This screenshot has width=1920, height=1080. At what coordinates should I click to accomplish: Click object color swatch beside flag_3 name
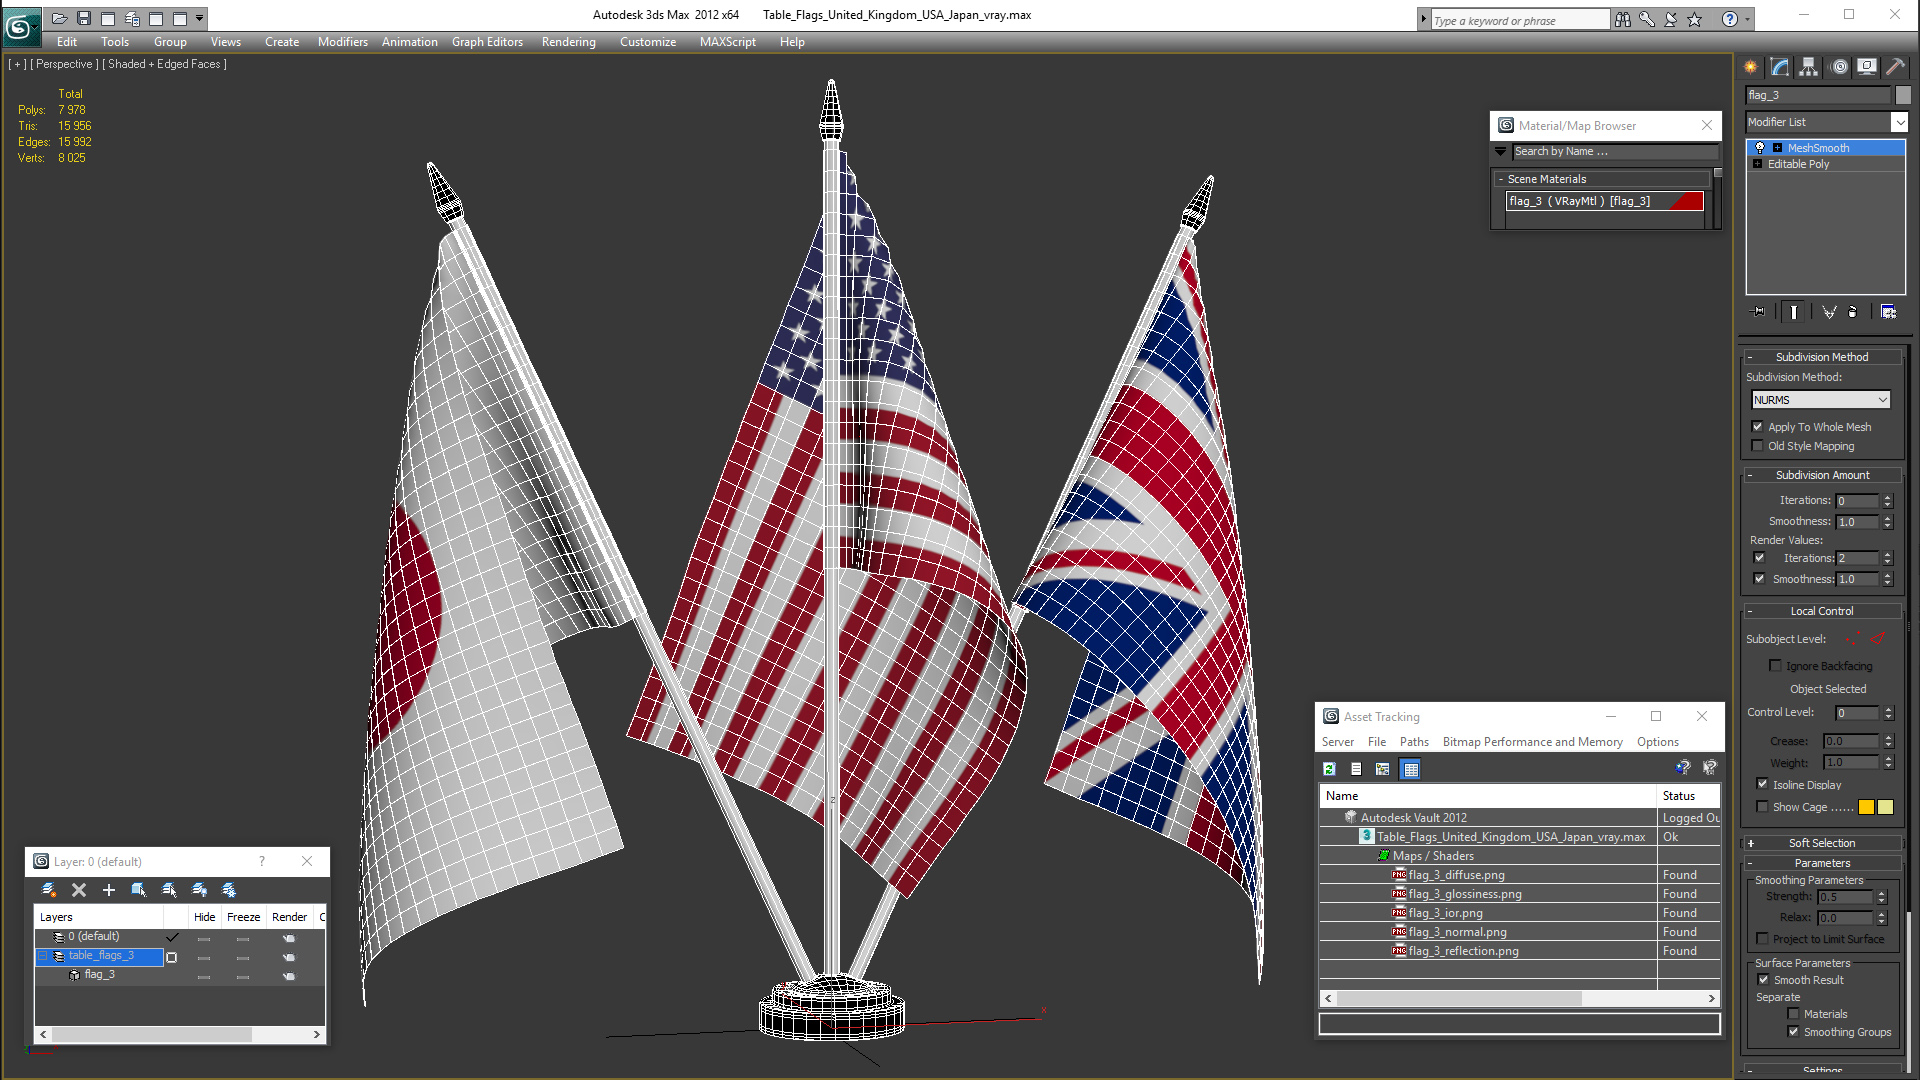(x=1903, y=95)
